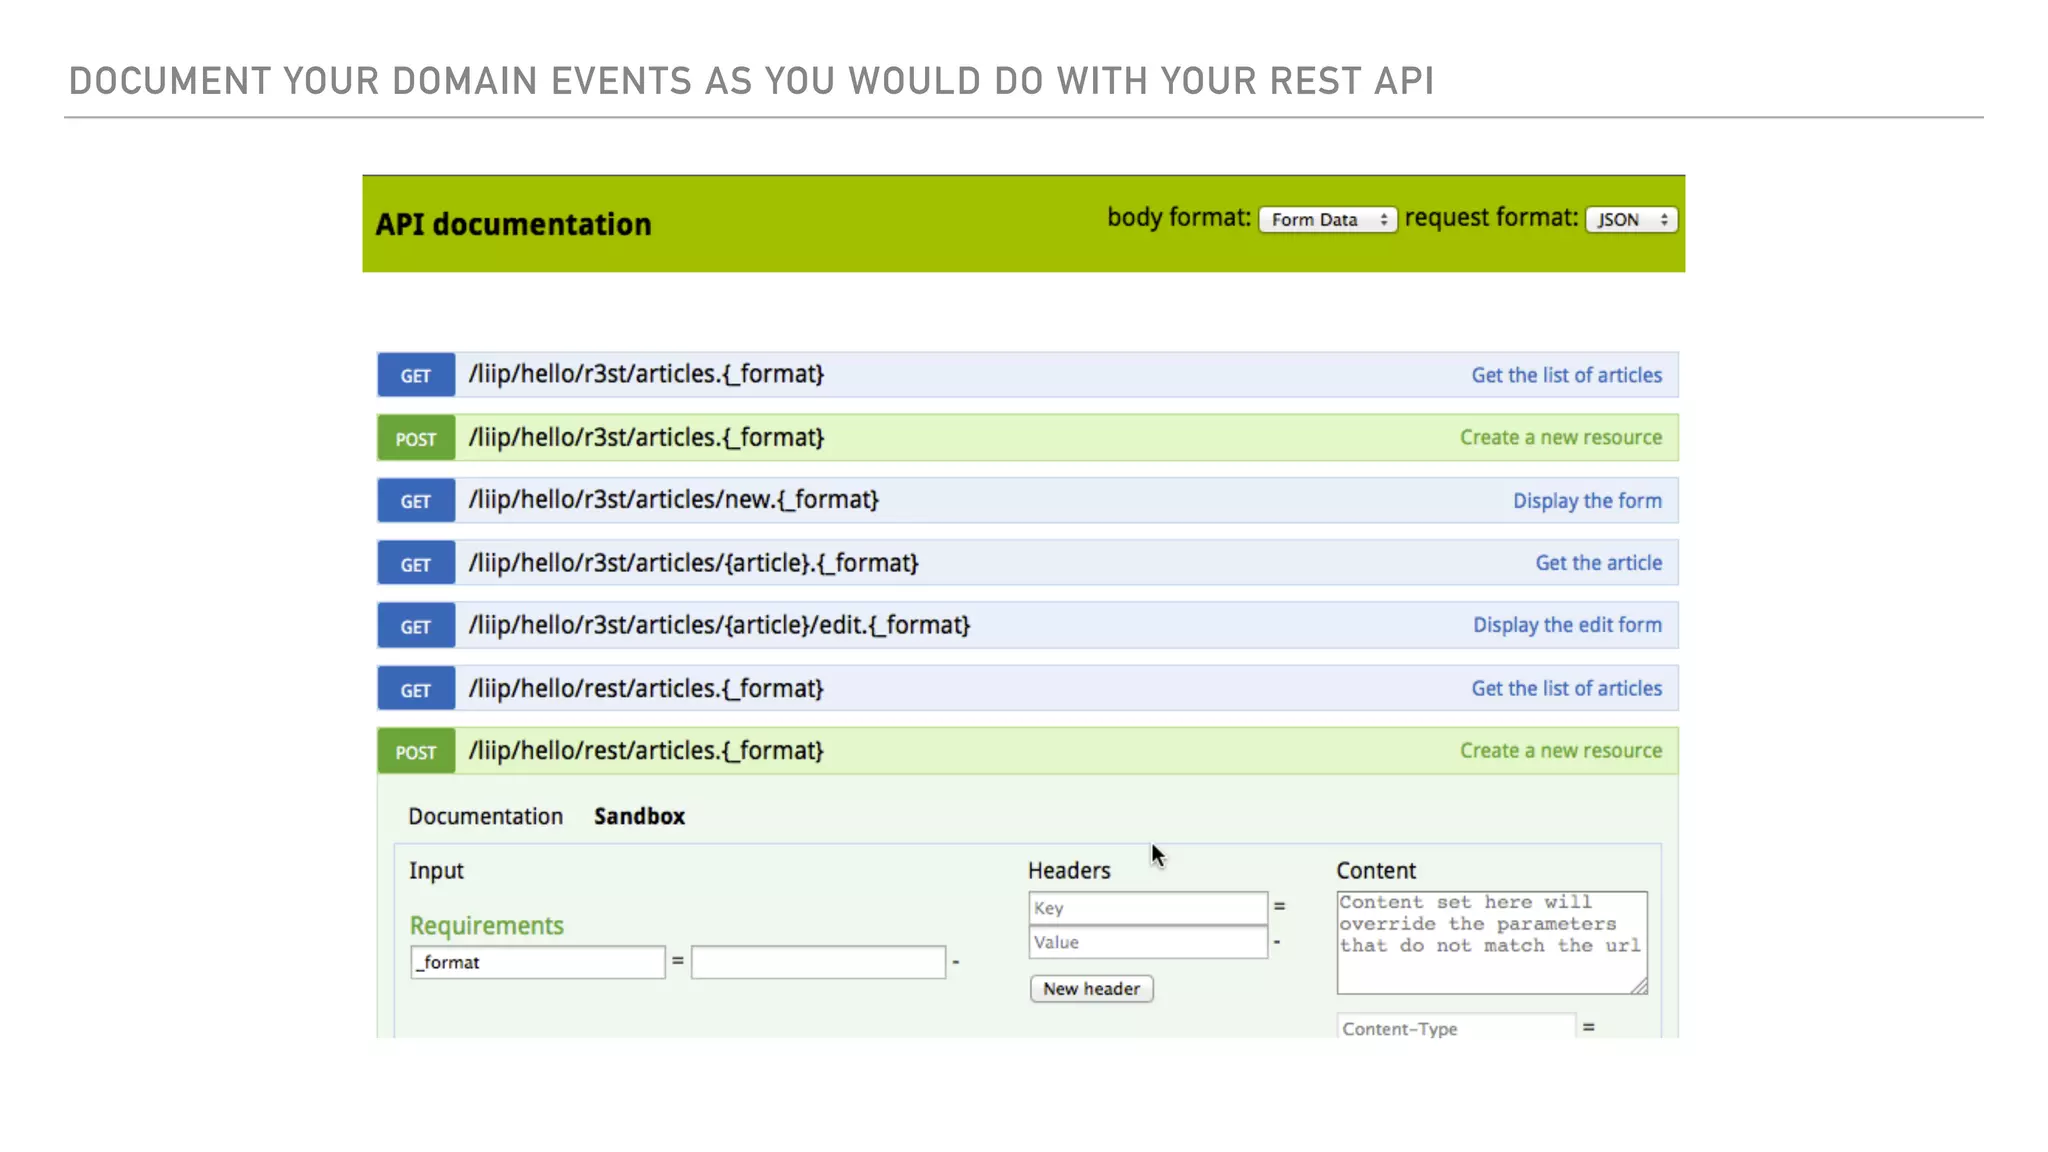This screenshot has width=2048, height=1152.
Task: Click the Content textarea resize handle
Action: (x=1639, y=986)
